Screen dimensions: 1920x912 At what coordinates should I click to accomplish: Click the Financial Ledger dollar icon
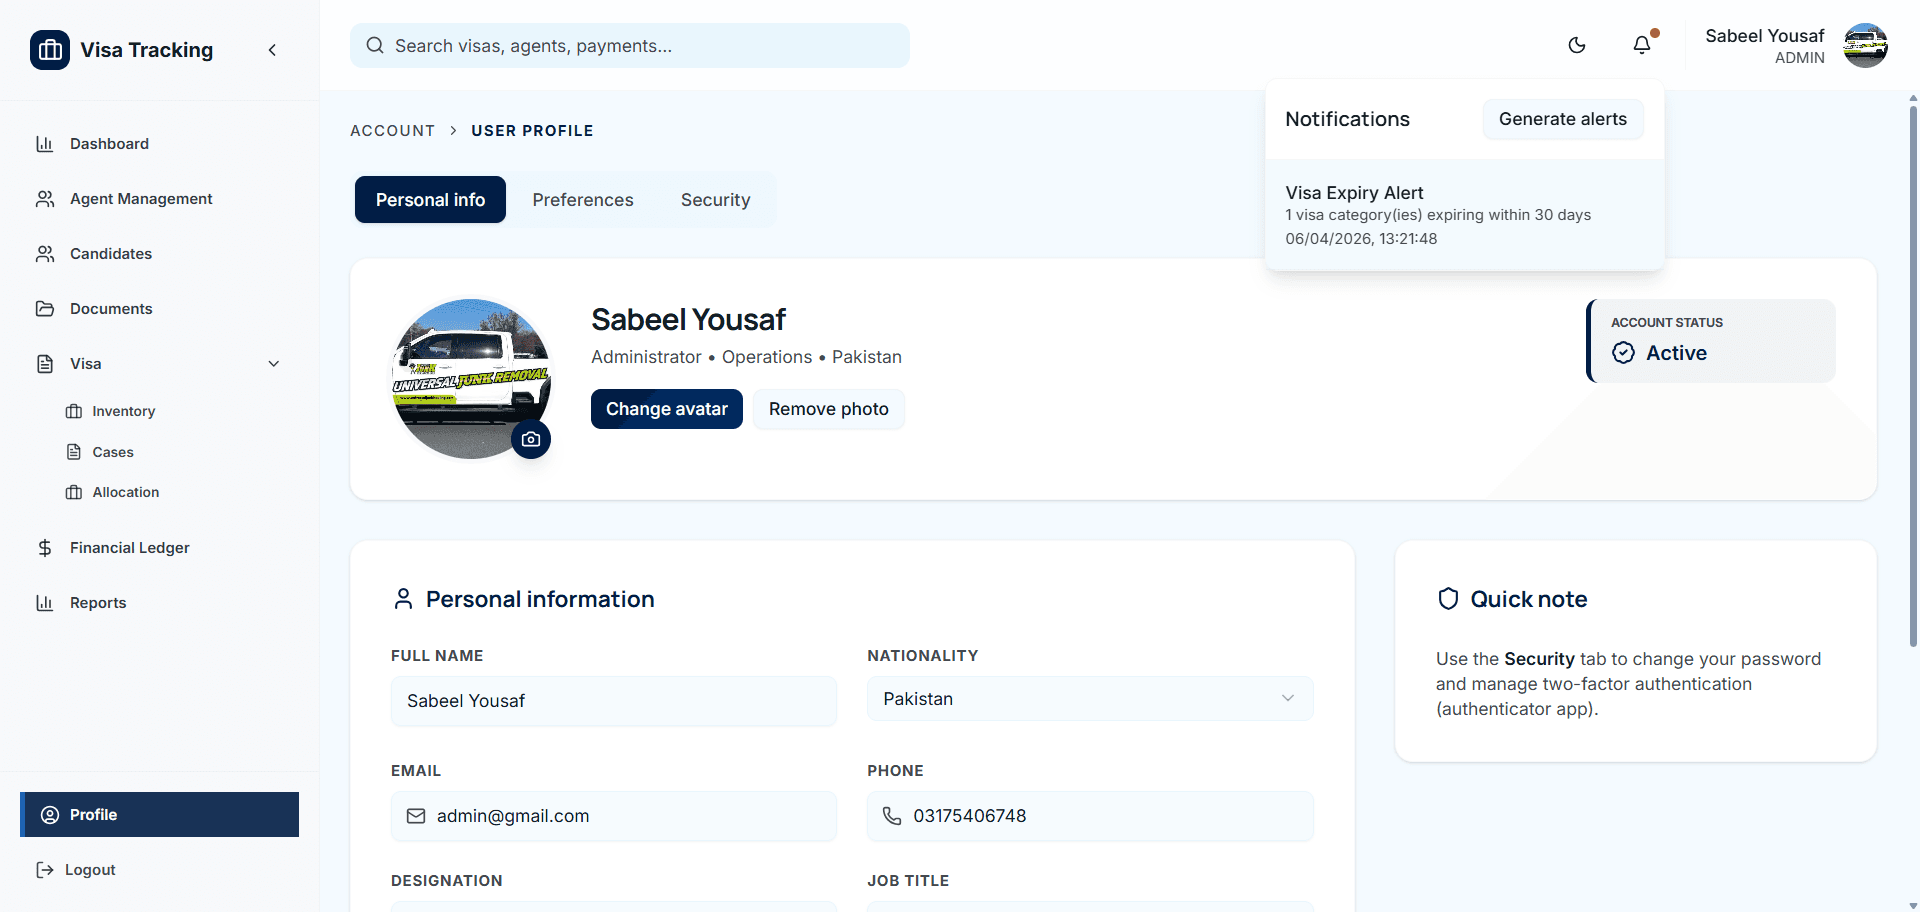45,548
